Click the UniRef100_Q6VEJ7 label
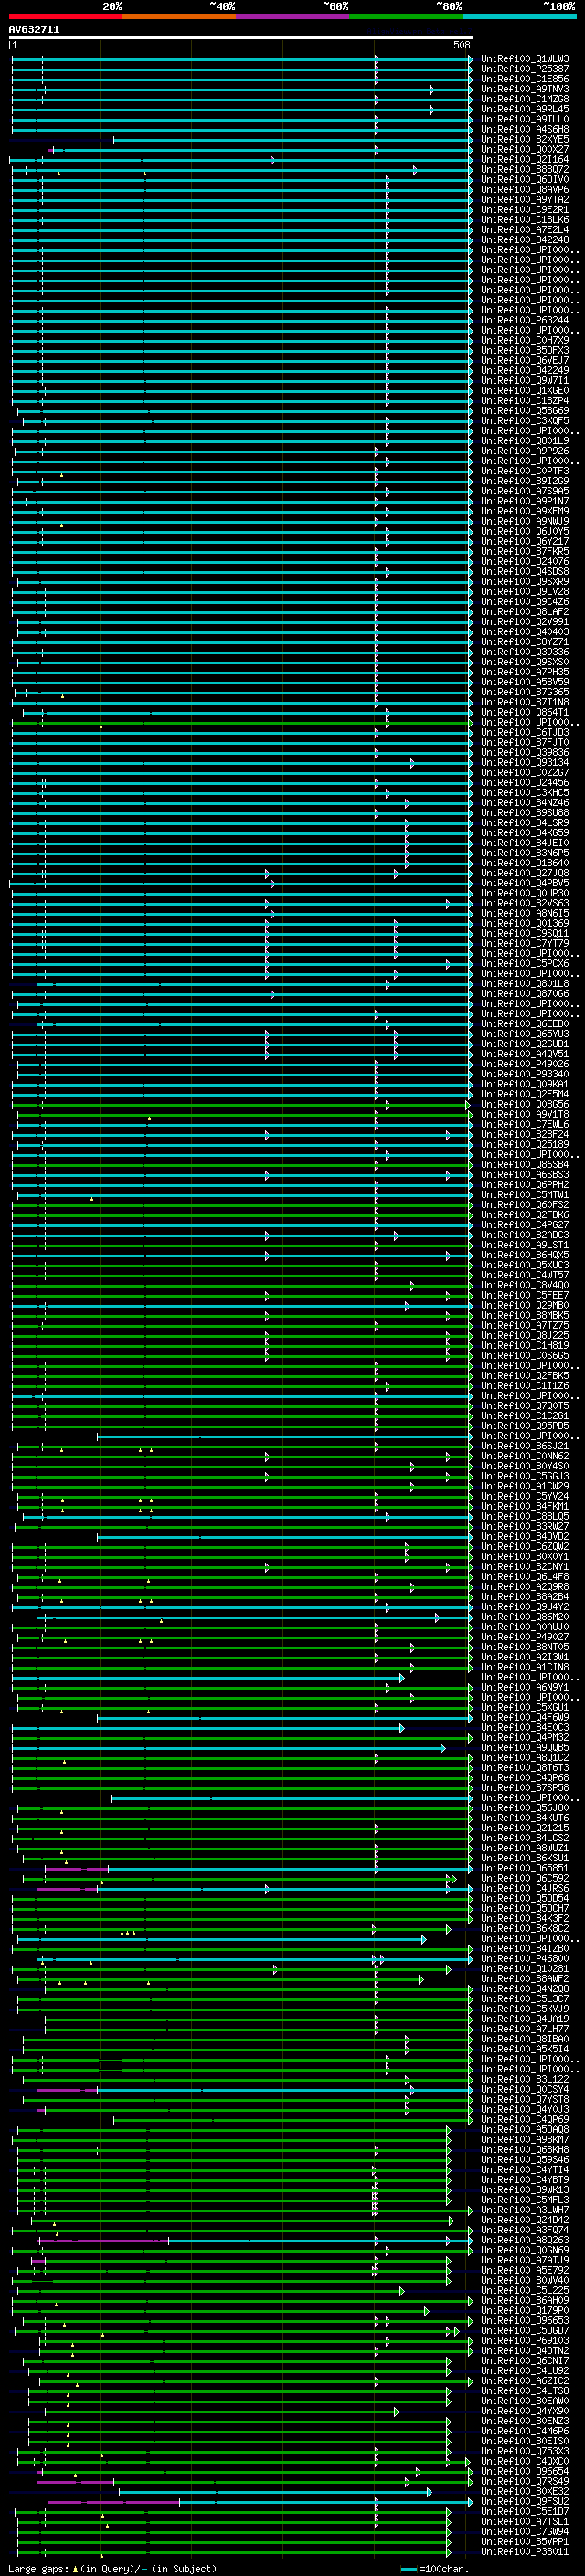 (x=525, y=360)
